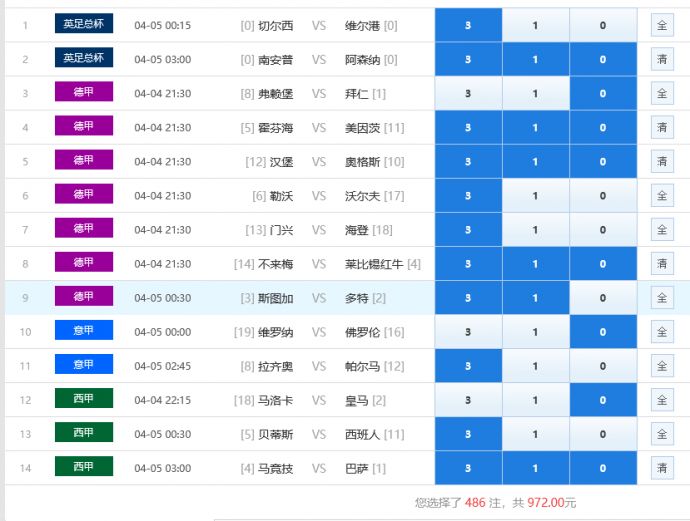Click the VS text for 门兴 vs 海登

tap(319, 230)
